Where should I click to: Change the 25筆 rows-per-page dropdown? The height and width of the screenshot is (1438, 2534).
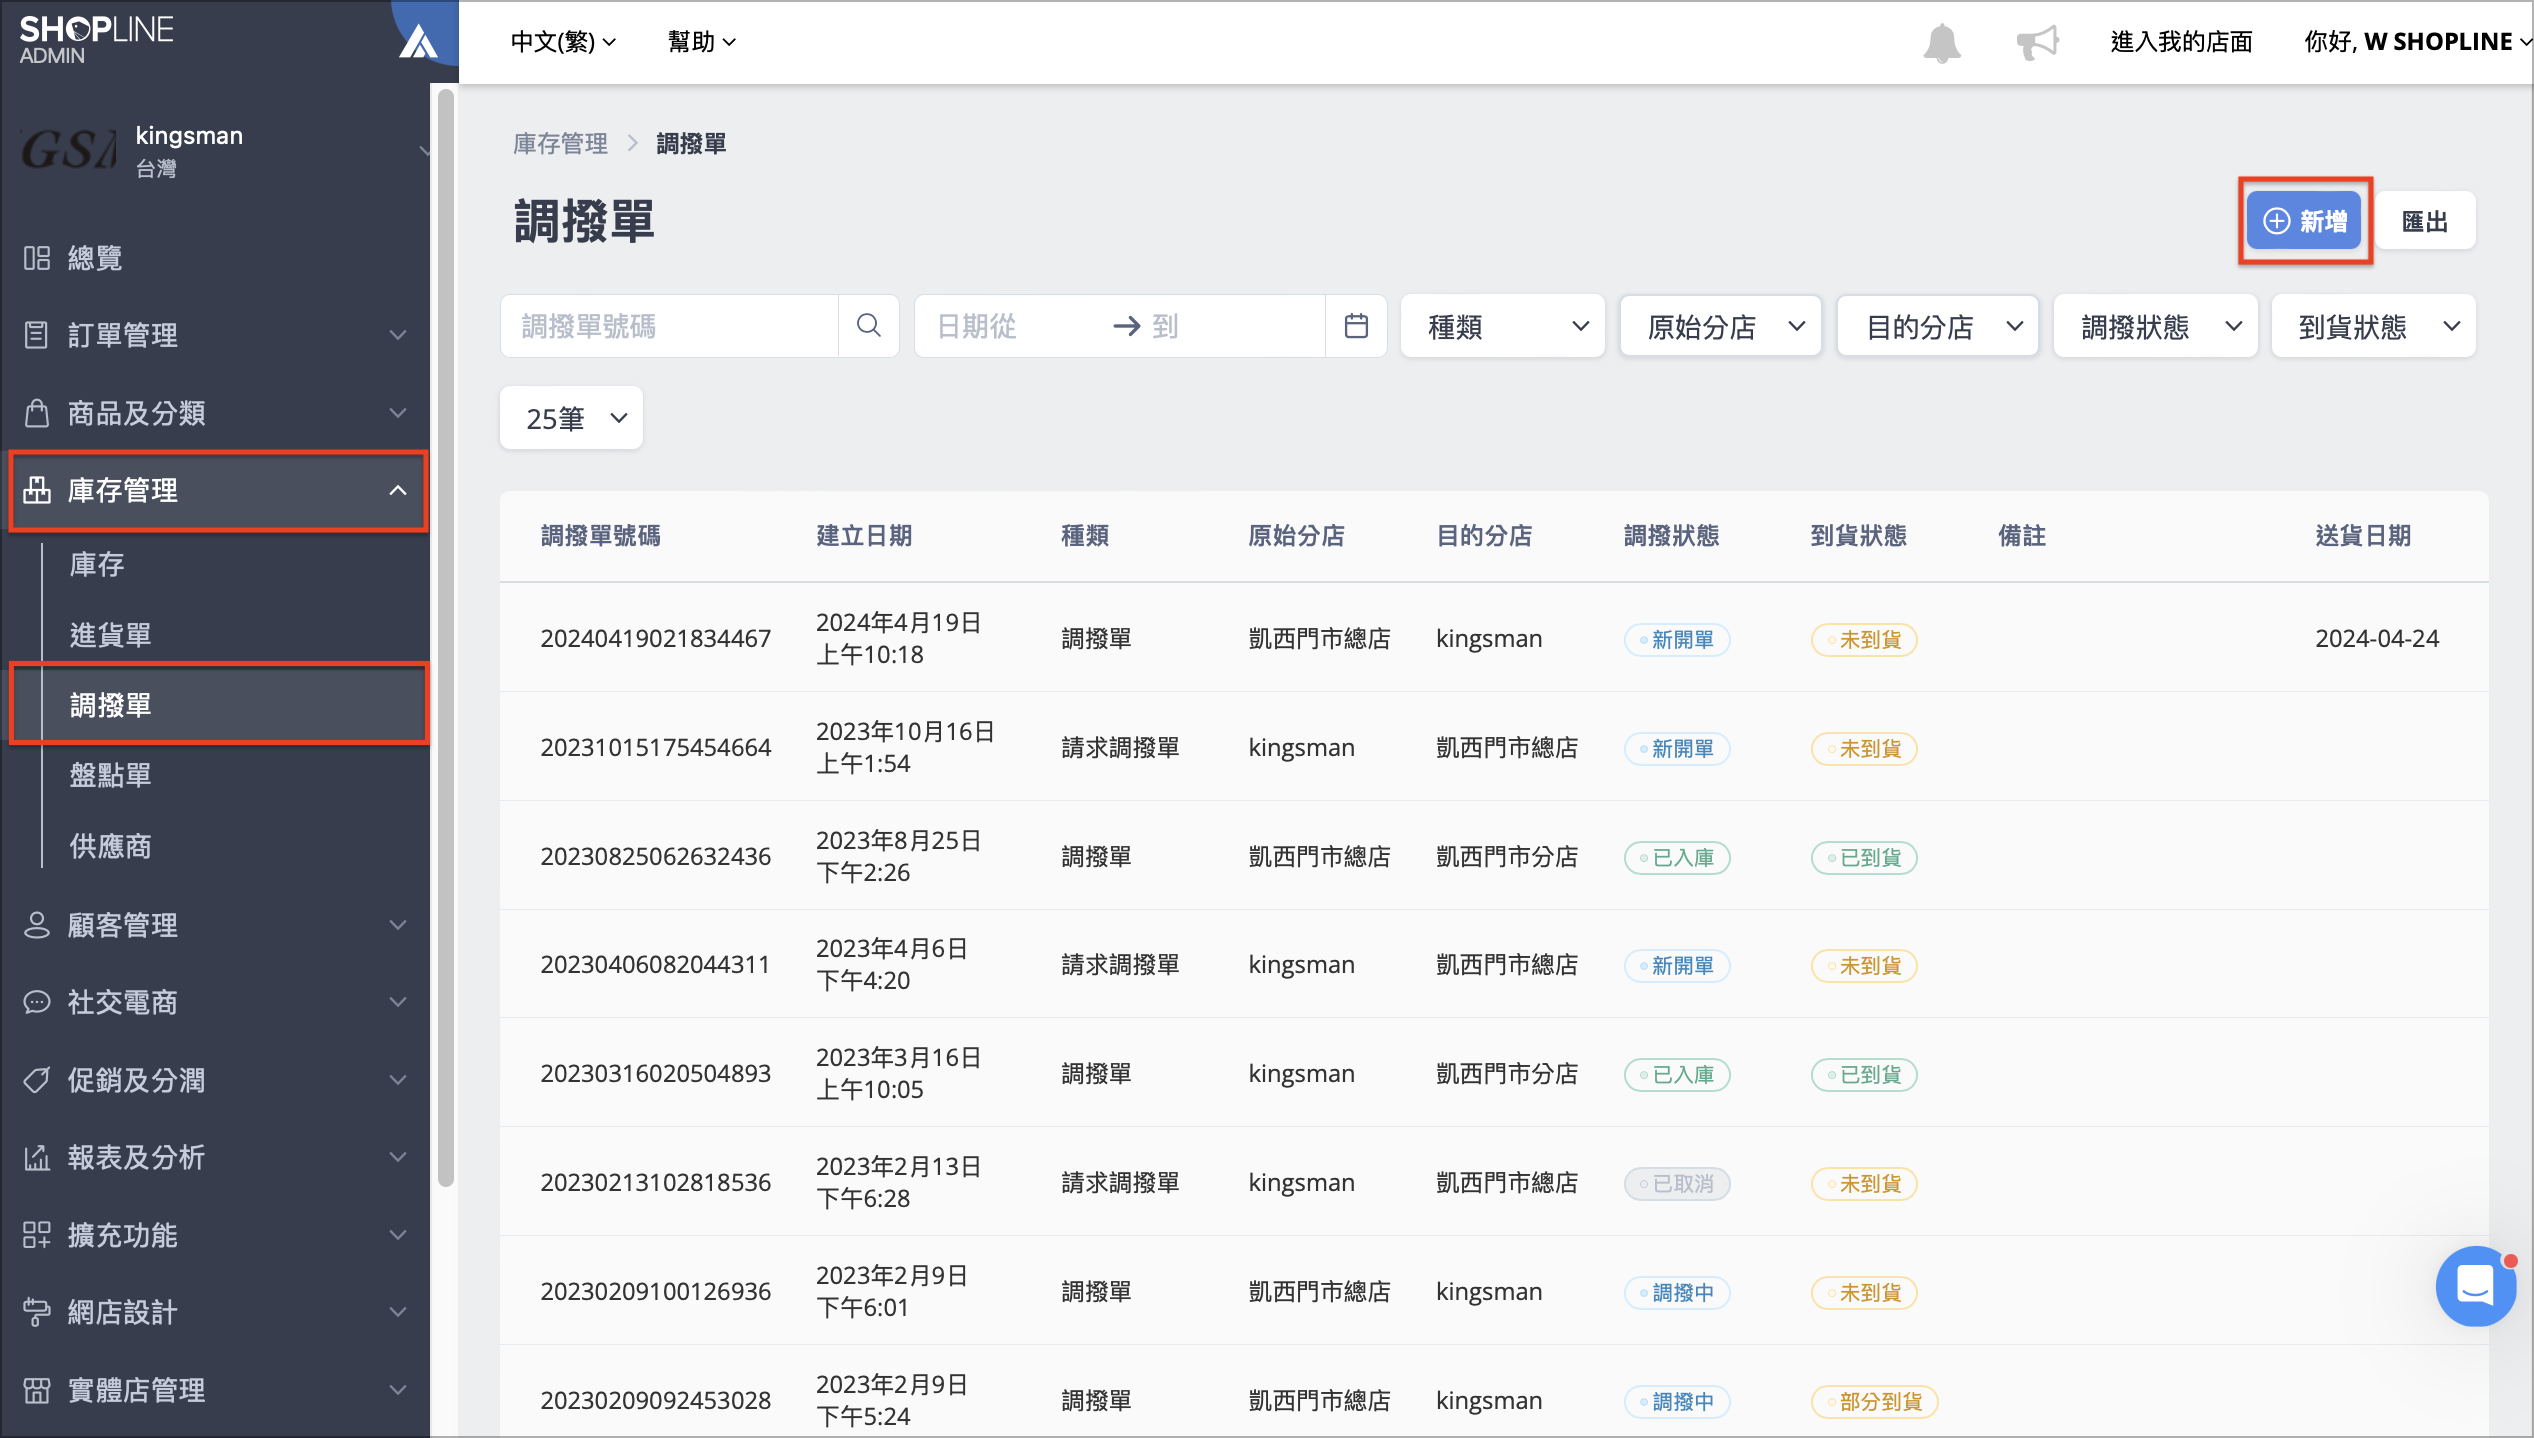[571, 418]
